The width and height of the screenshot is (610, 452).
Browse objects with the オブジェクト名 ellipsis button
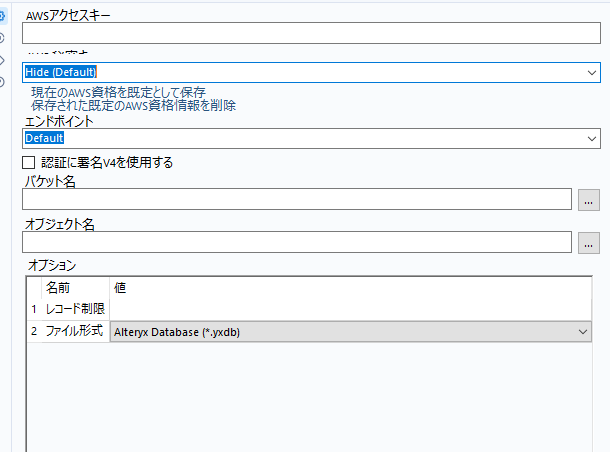(589, 243)
